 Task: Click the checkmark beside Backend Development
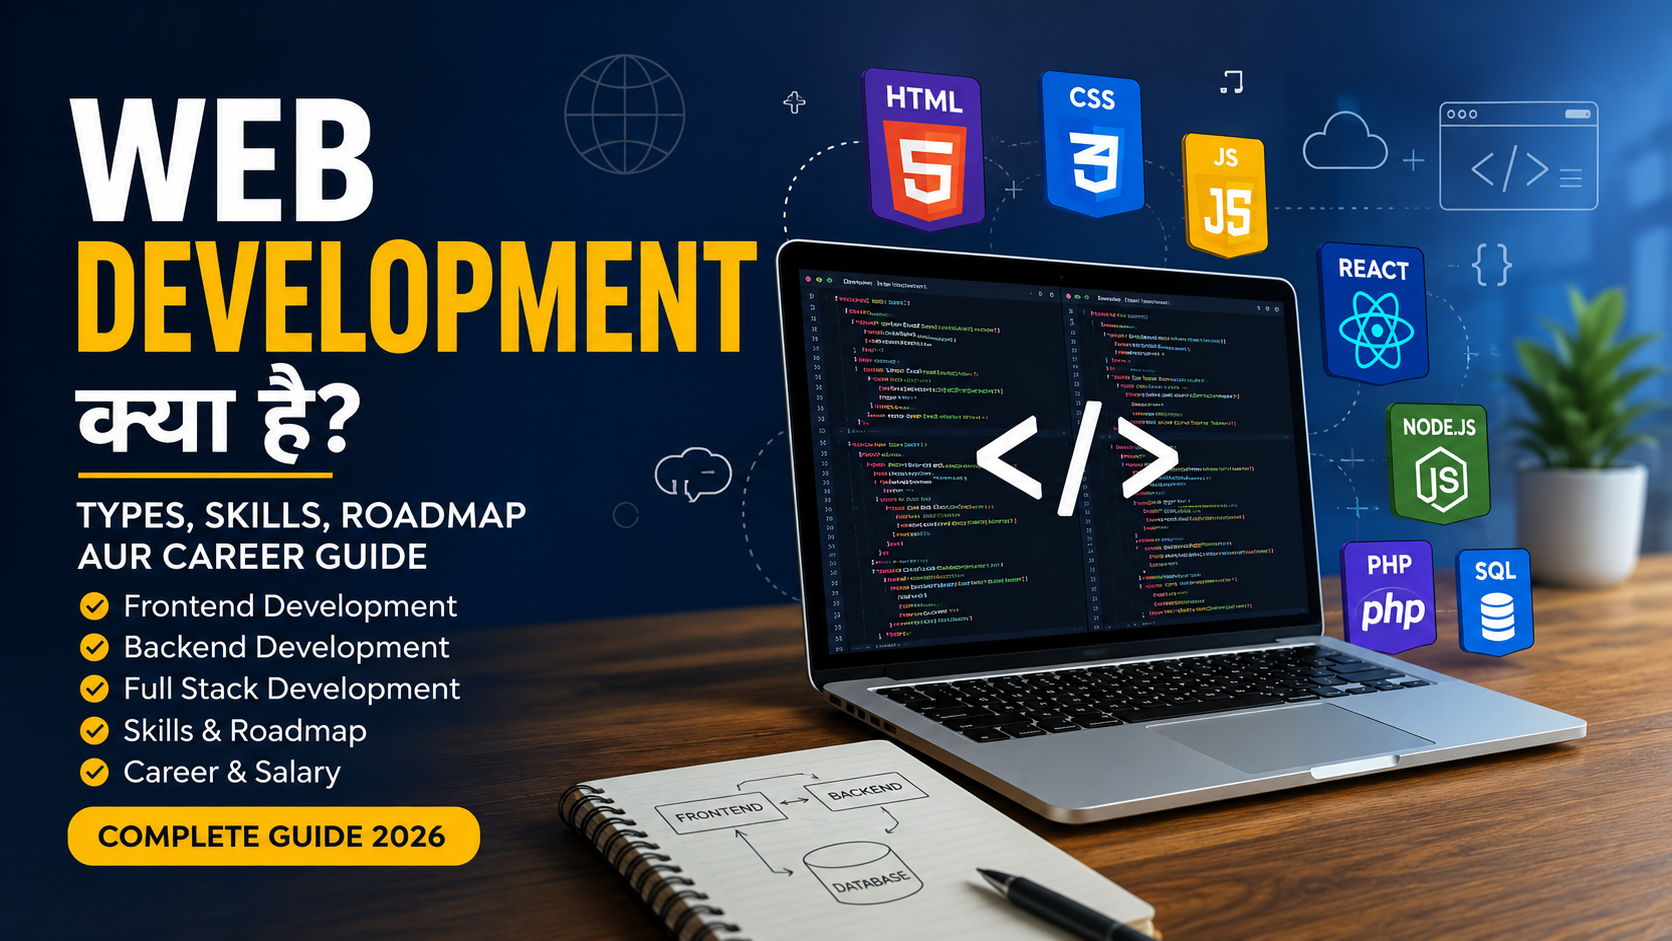(x=95, y=648)
